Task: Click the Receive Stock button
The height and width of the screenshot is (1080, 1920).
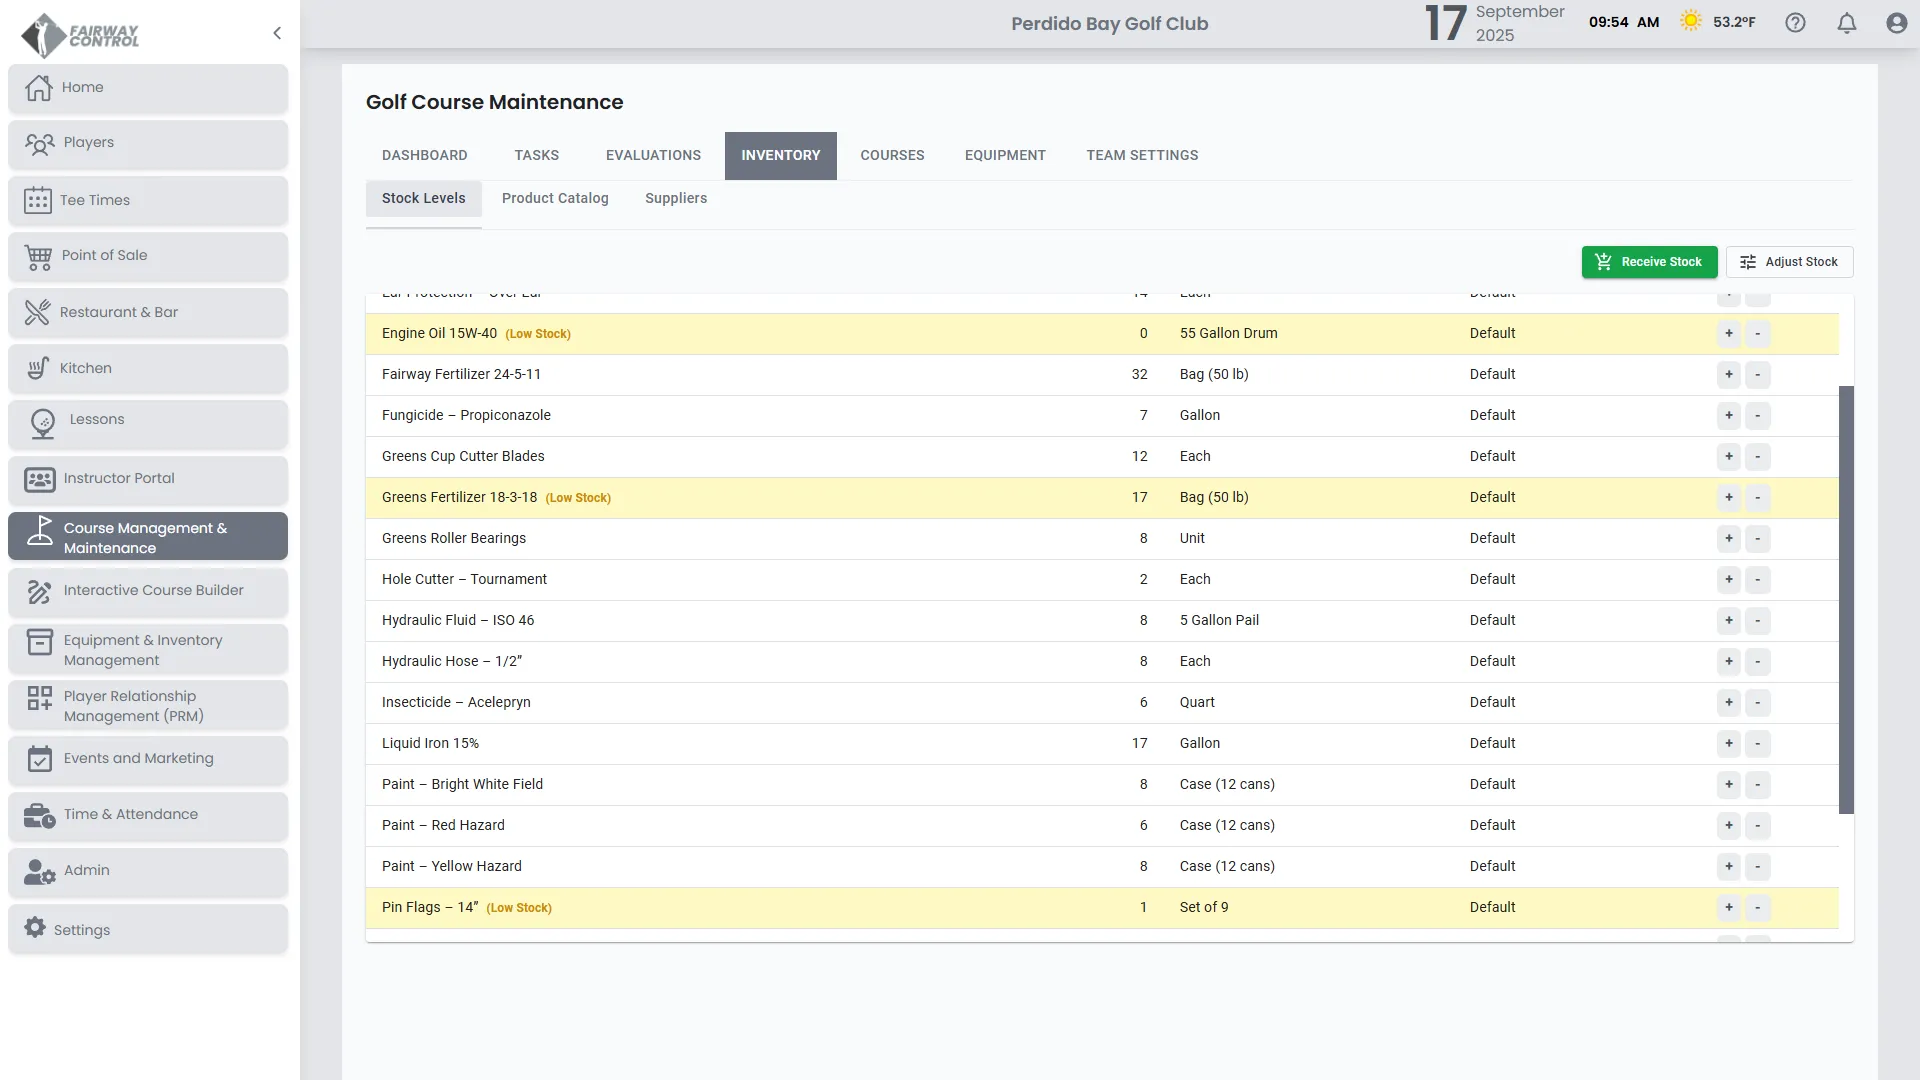Action: point(1649,262)
